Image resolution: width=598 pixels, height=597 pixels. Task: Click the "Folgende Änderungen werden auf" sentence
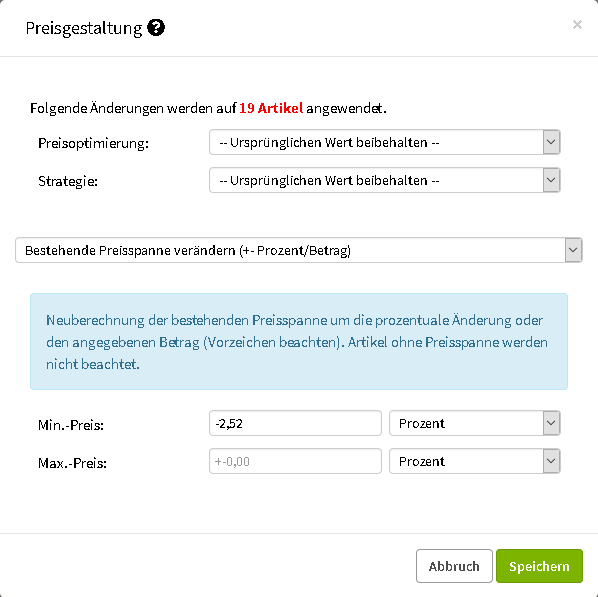(x=133, y=109)
